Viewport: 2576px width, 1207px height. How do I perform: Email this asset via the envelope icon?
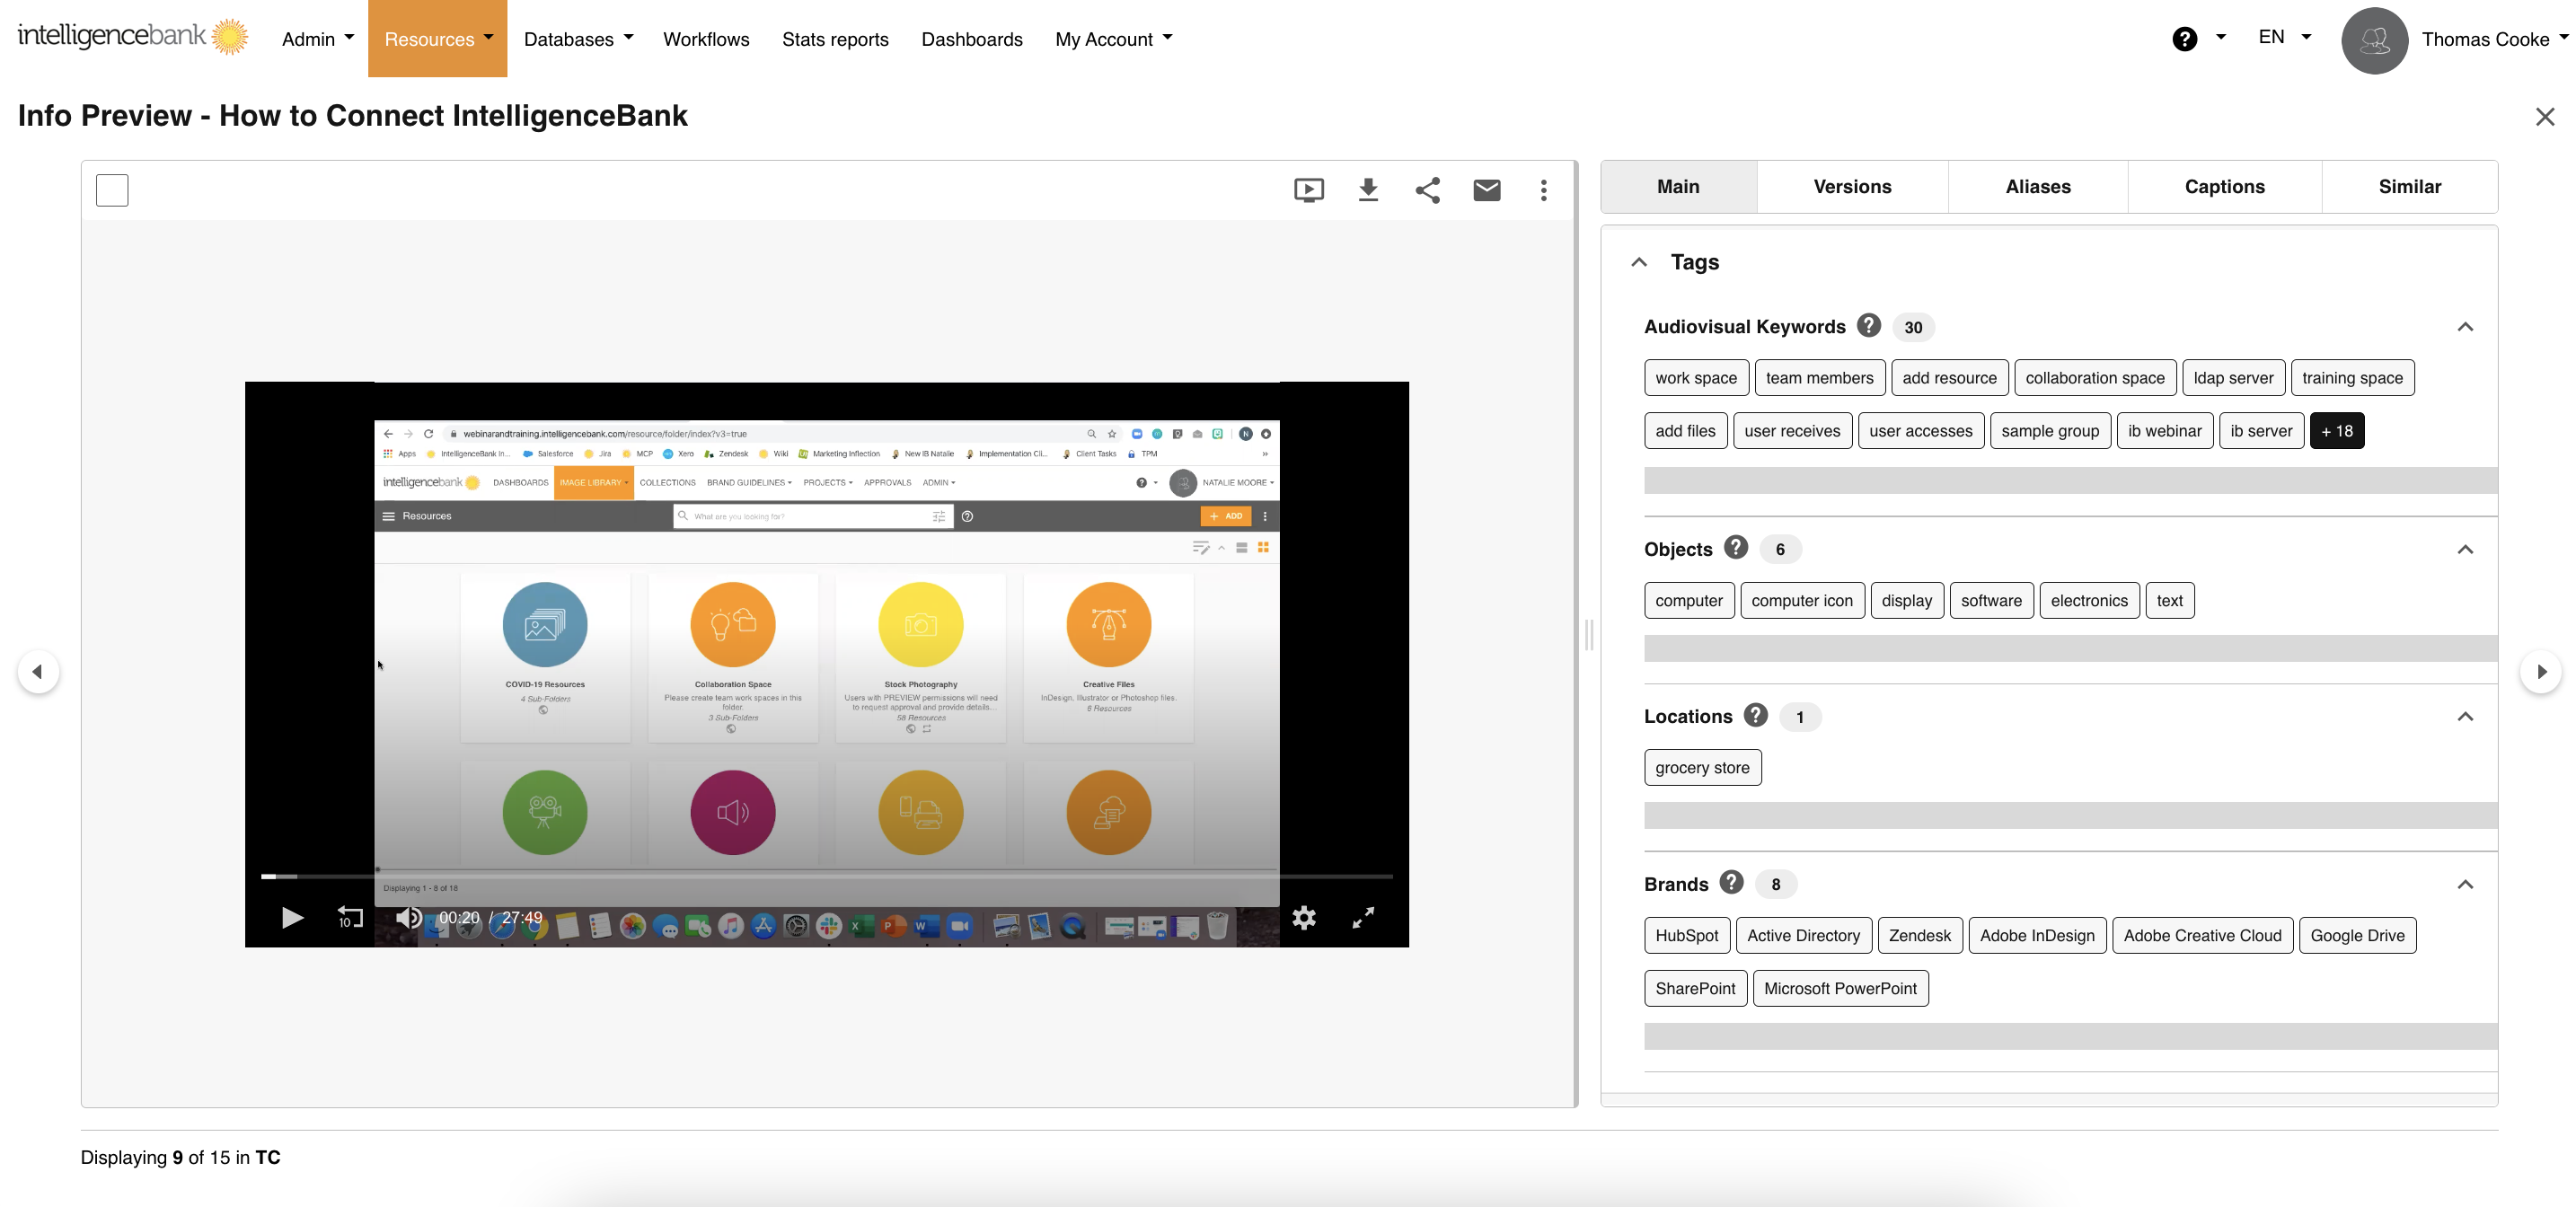(1487, 190)
